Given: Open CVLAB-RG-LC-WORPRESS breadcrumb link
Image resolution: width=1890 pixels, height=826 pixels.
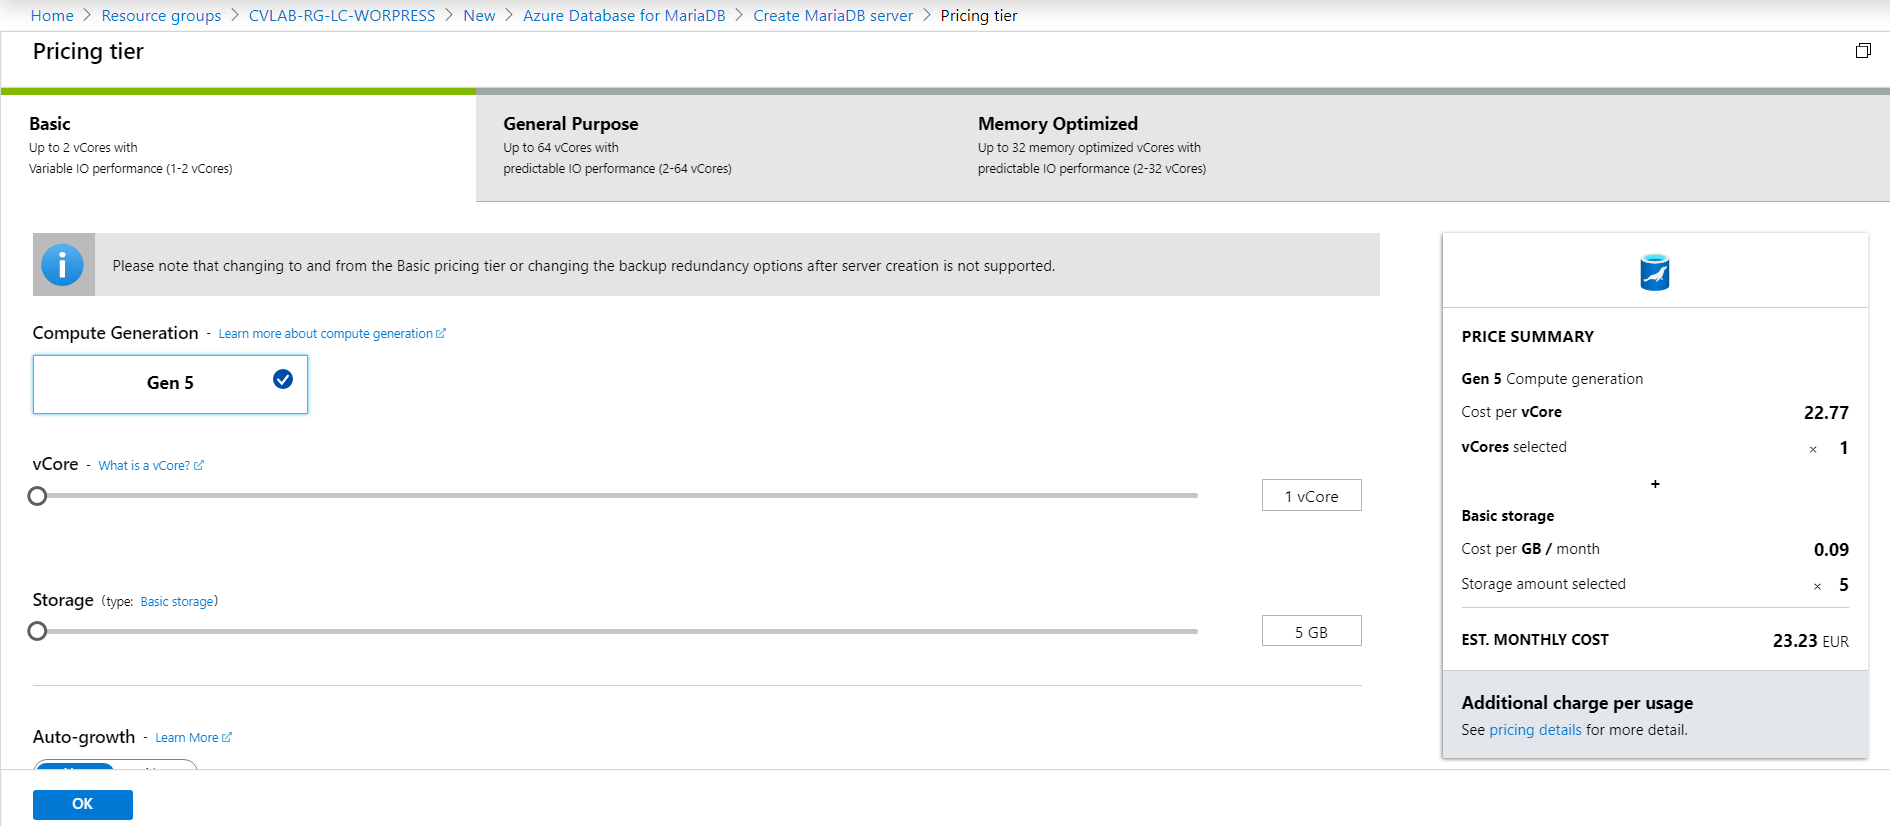Looking at the screenshot, I should click(x=342, y=16).
